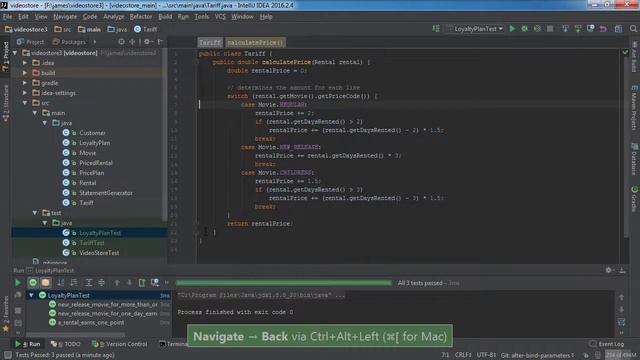The height and width of the screenshot is (360, 640).
Task: Export test results icon
Action: tap(142, 282)
